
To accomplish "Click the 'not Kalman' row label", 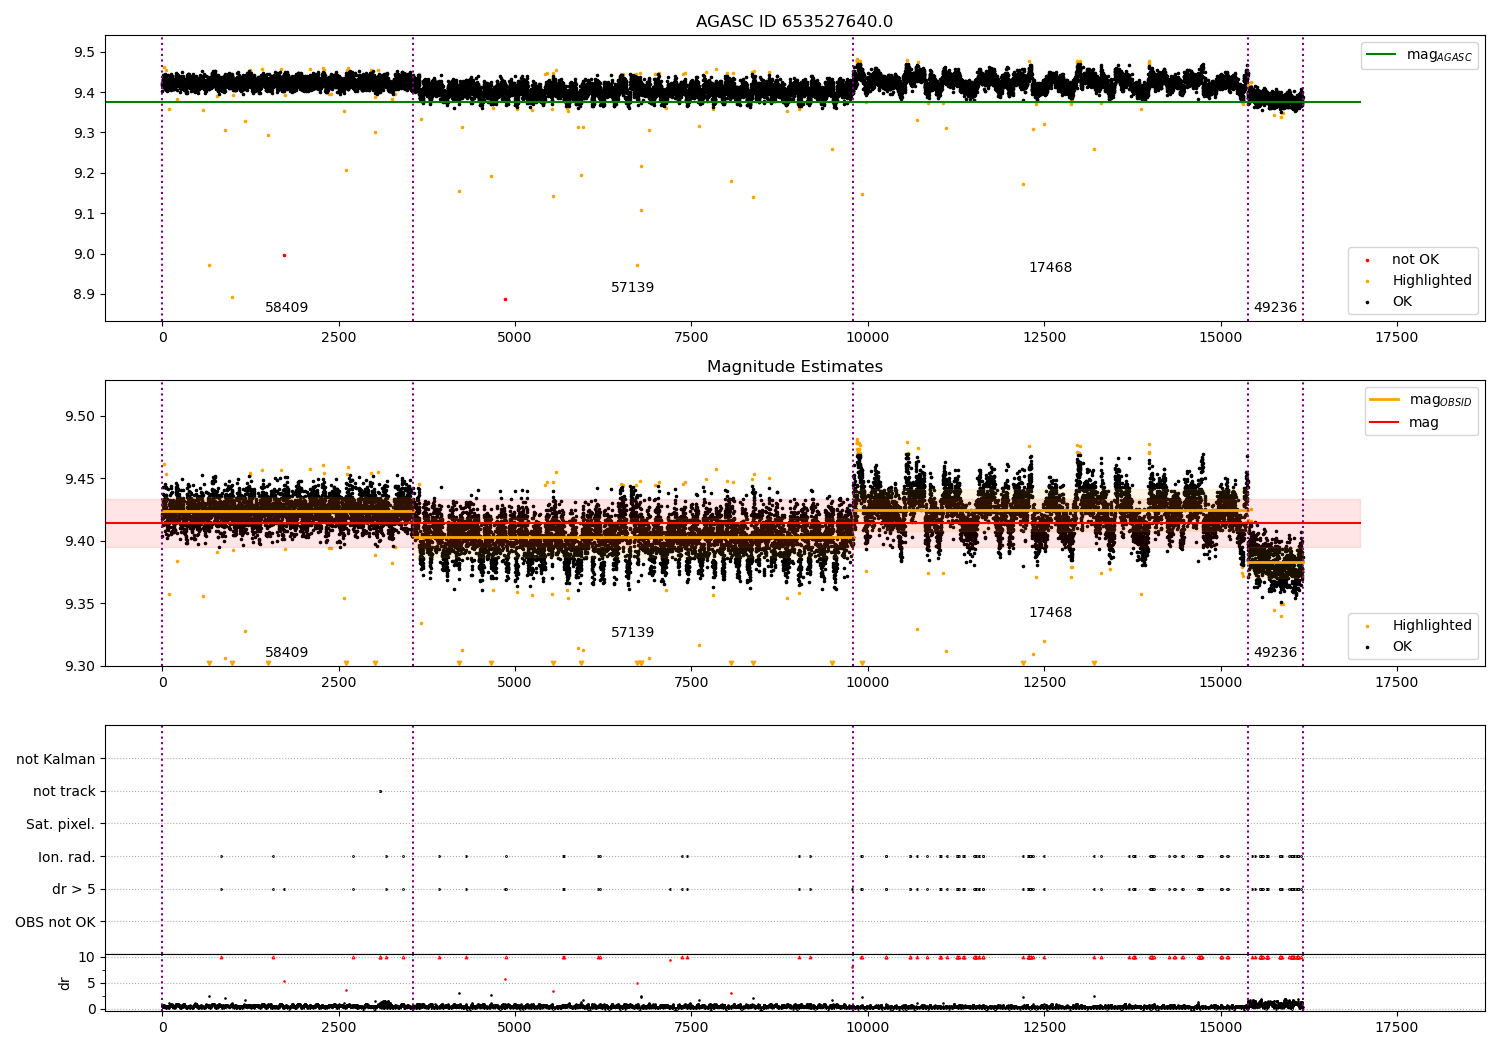I will click(x=56, y=759).
